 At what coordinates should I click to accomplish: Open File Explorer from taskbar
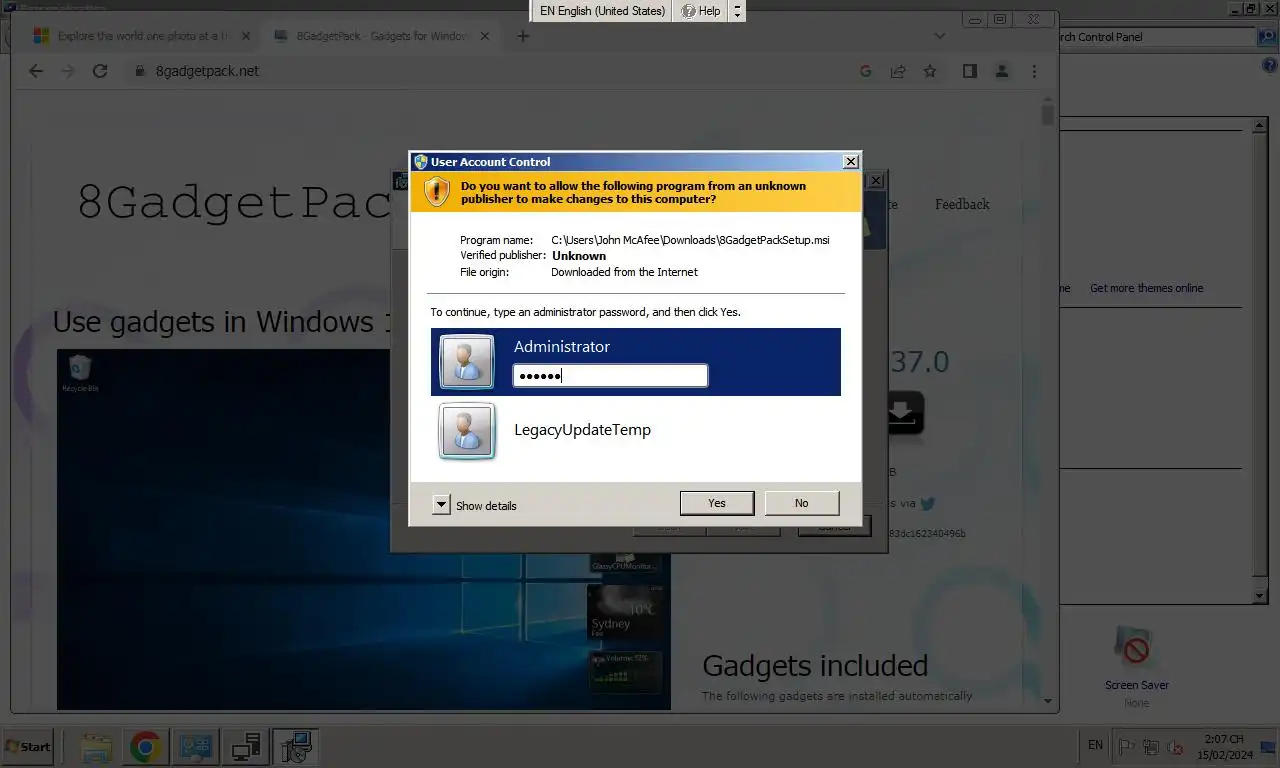(x=96, y=747)
